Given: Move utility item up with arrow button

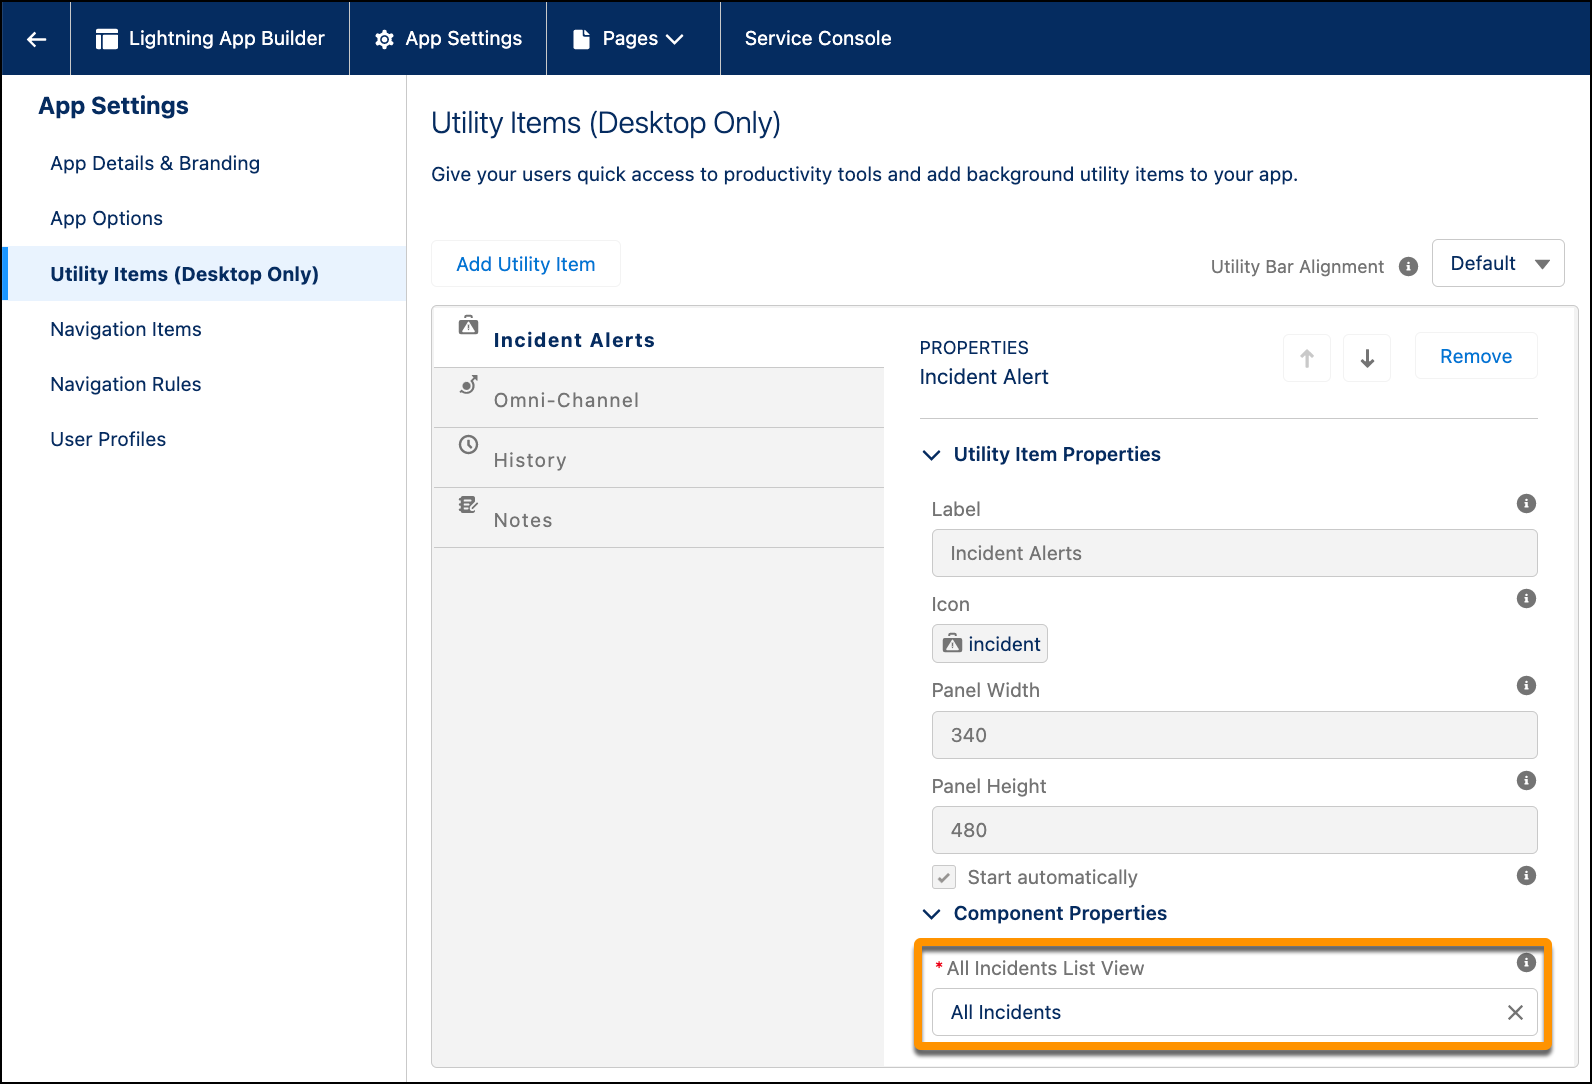Looking at the screenshot, I should [x=1307, y=358].
